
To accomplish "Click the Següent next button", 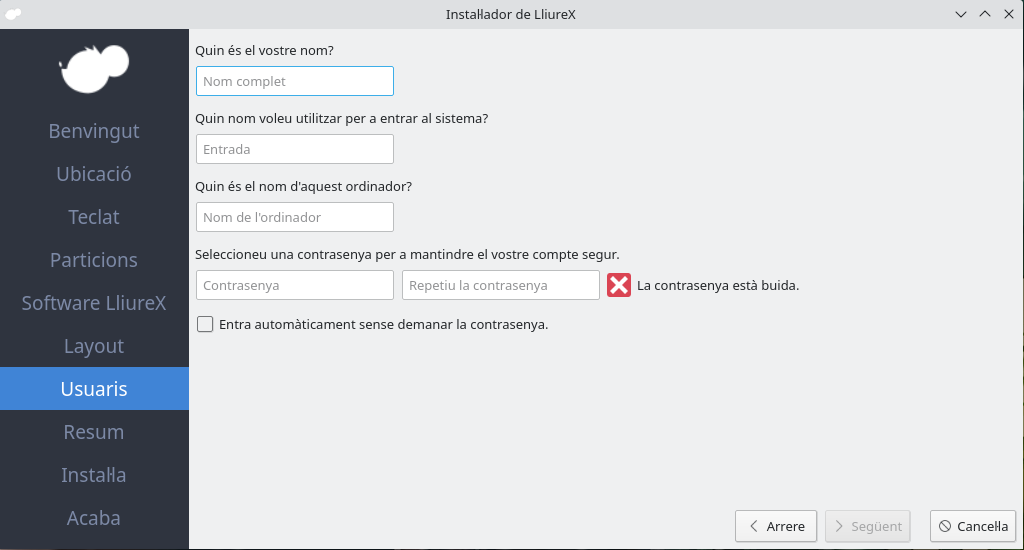I will (868, 526).
